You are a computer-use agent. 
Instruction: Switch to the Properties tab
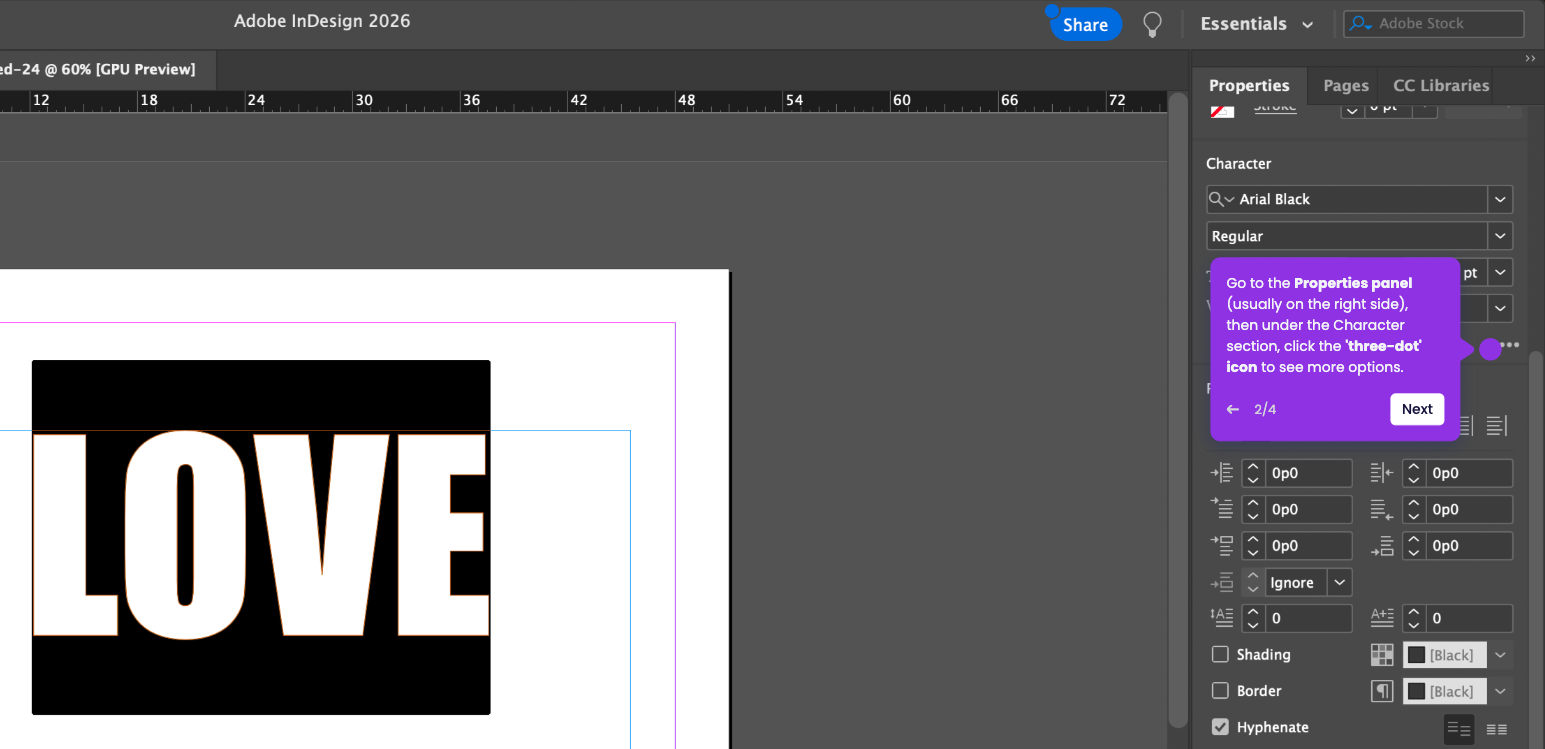pyautogui.click(x=1249, y=85)
